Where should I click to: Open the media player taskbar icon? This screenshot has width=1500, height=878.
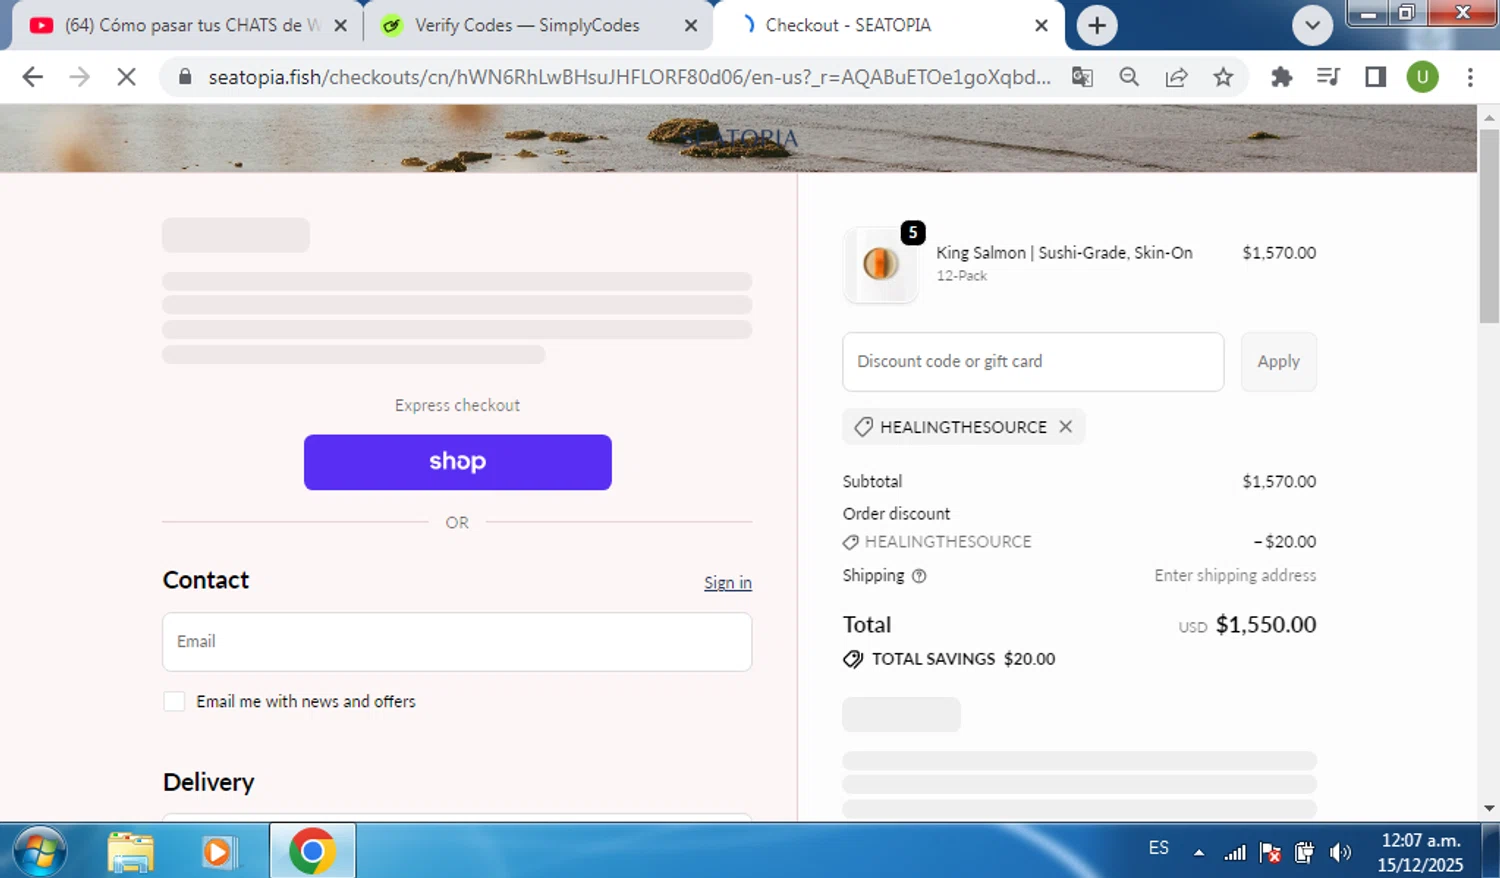click(218, 852)
